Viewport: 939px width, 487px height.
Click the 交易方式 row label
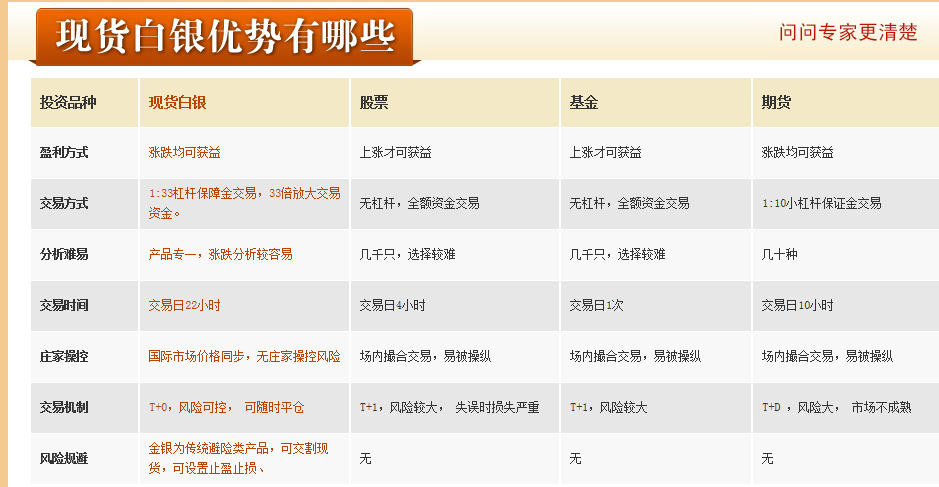(x=64, y=204)
